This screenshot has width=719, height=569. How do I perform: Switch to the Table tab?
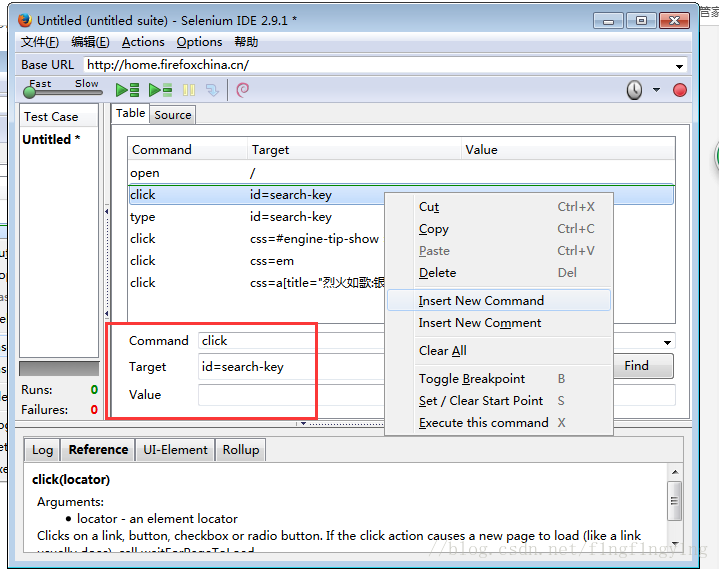click(x=130, y=113)
